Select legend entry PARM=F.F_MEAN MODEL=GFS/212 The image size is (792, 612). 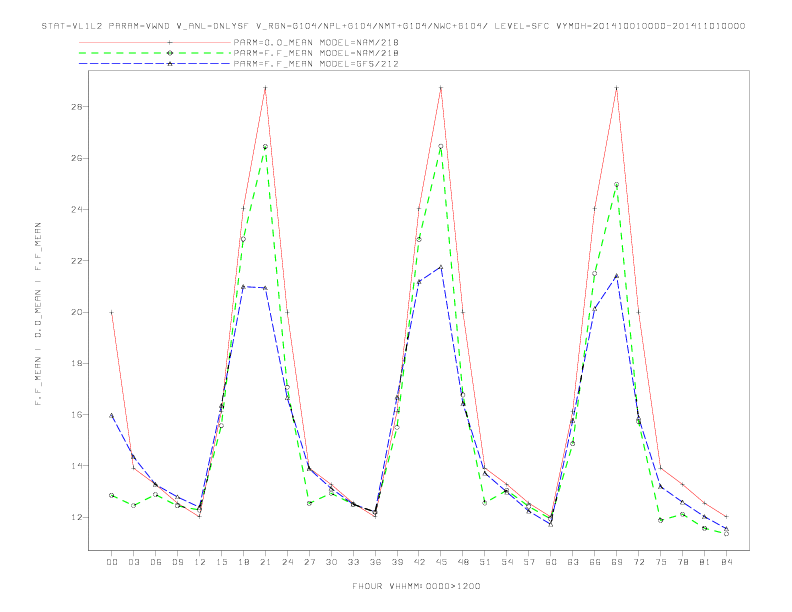pyautogui.click(x=316, y=64)
